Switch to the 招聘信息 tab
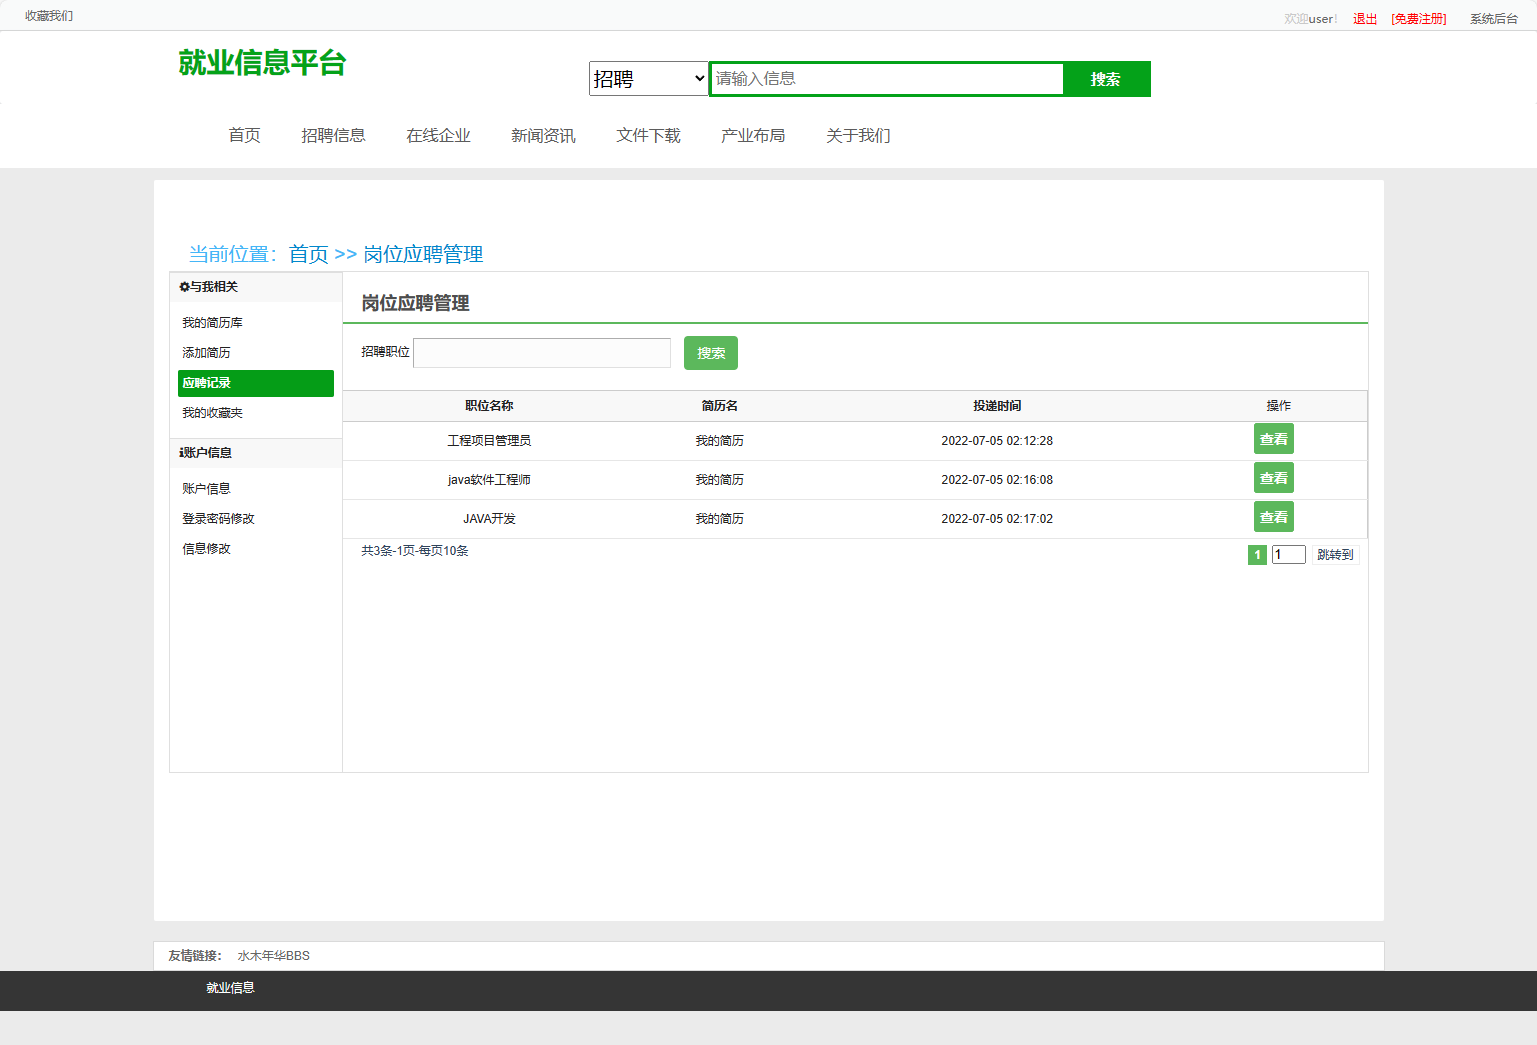 (334, 135)
